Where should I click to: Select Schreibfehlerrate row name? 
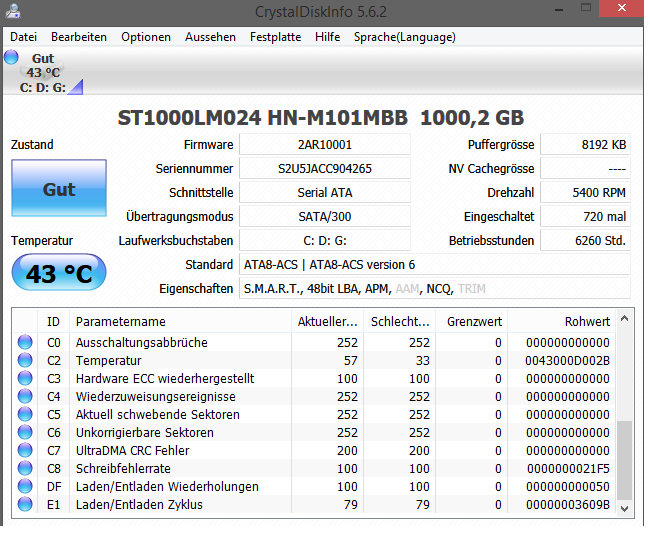click(x=123, y=468)
